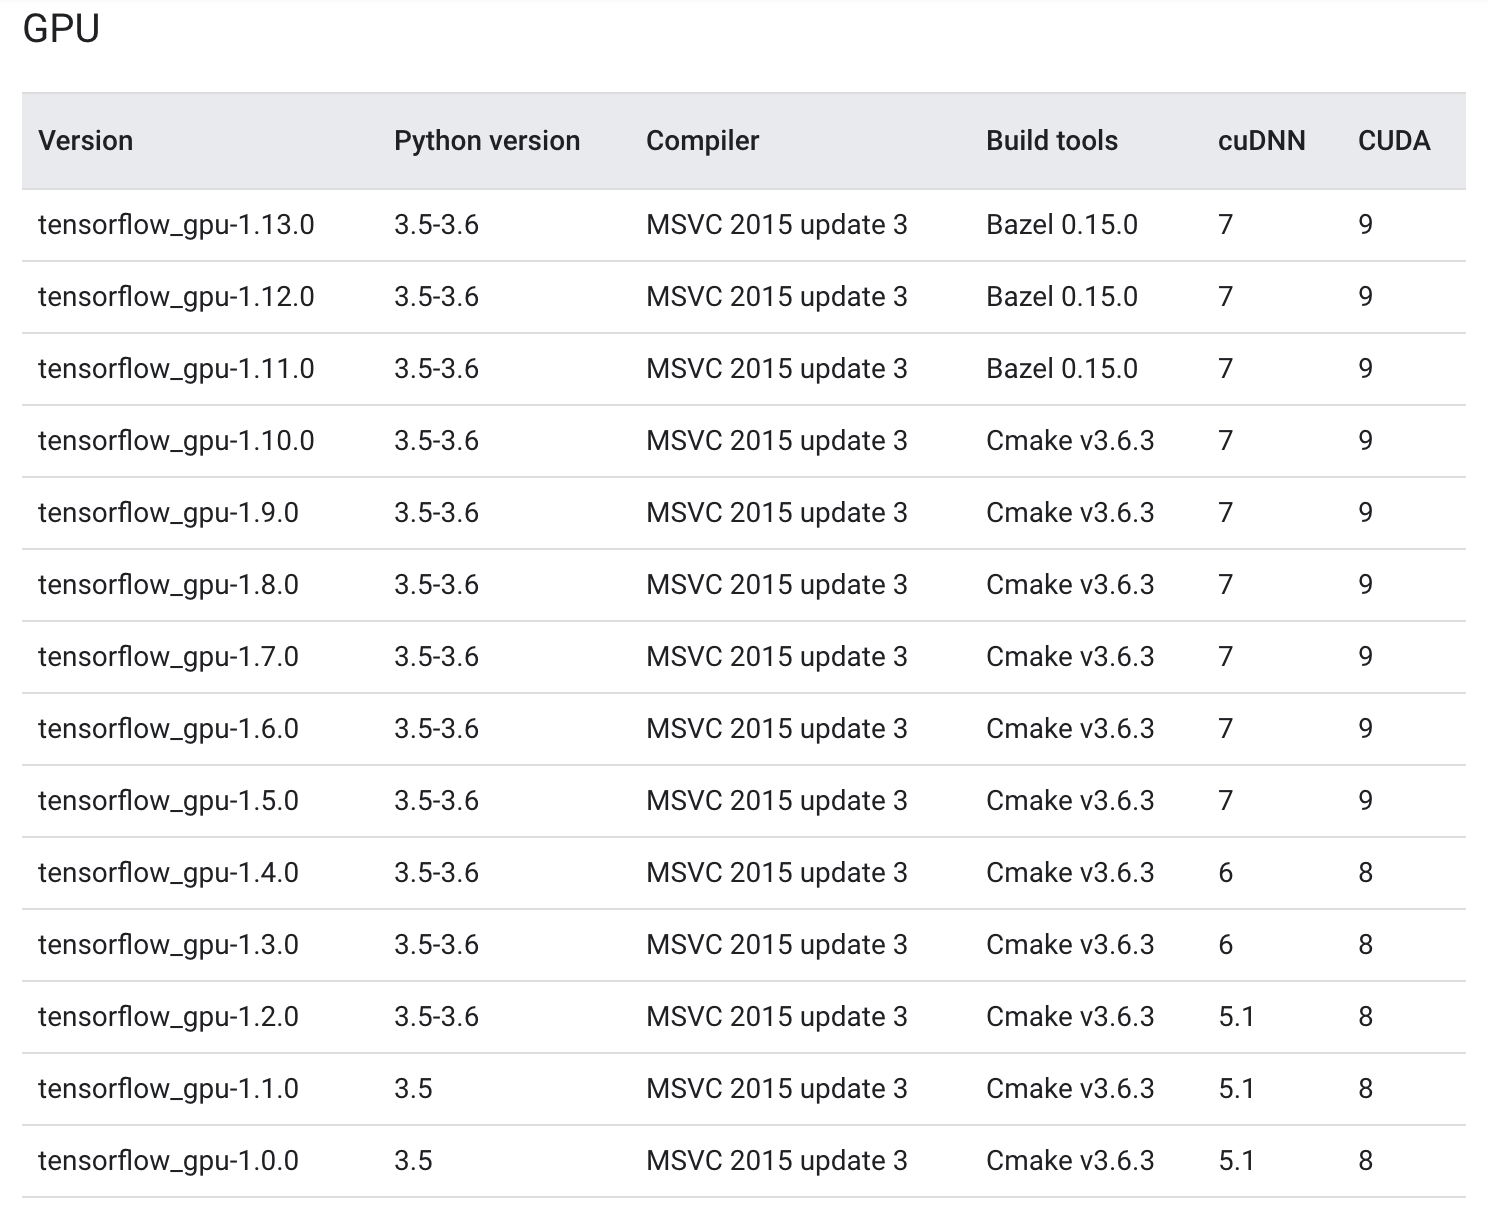Viewport: 1488px width, 1206px height.
Task: Click the tensorflow_gpu-1.0.0 cell
Action: tap(168, 1160)
